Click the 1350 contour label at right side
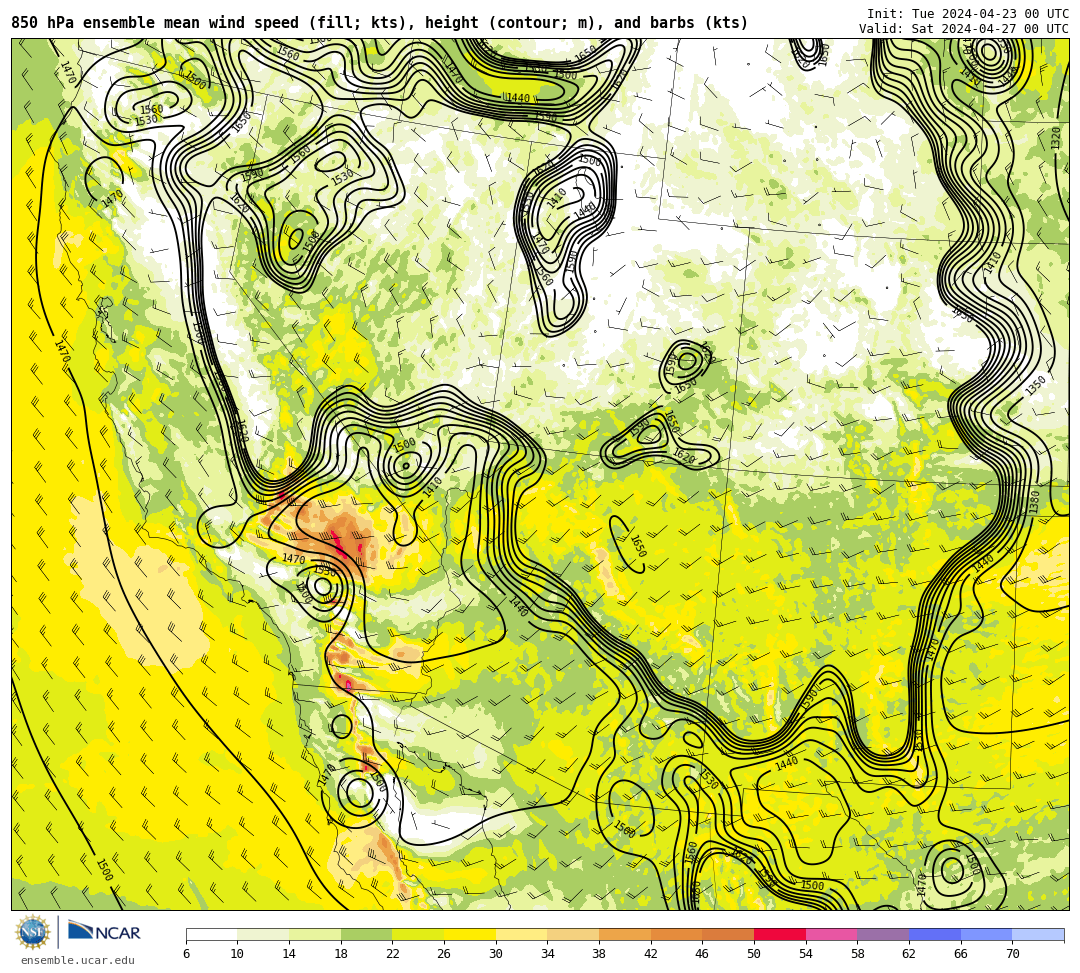 pos(1035,386)
